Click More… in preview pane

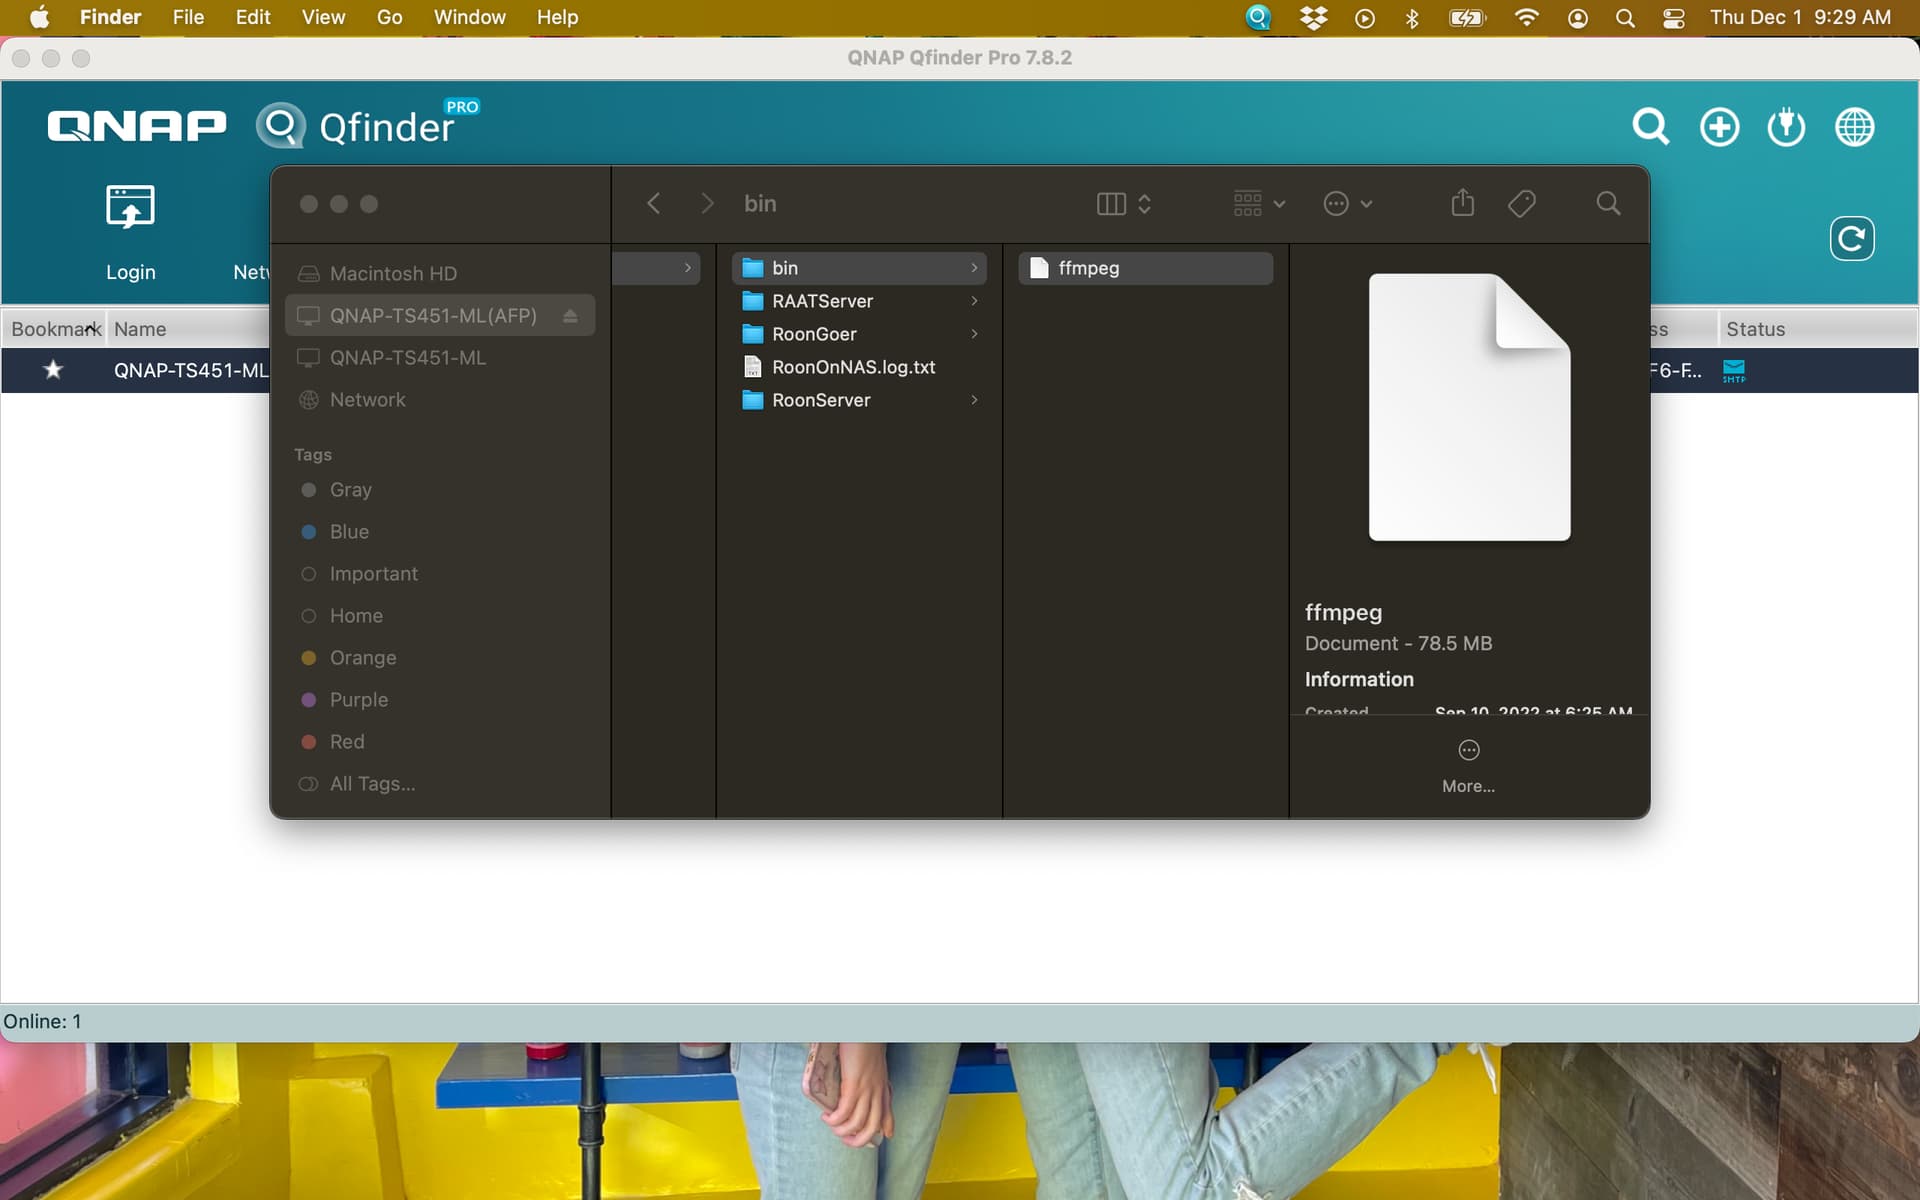point(1468,766)
